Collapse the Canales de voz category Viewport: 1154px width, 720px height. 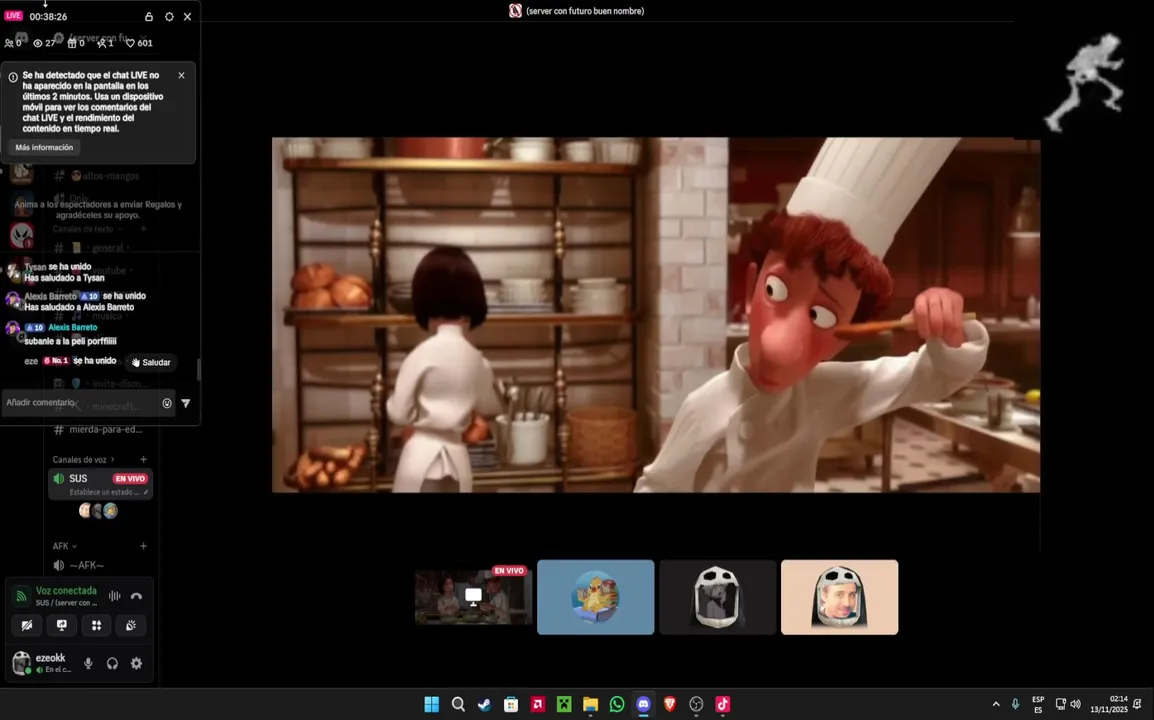coord(83,459)
